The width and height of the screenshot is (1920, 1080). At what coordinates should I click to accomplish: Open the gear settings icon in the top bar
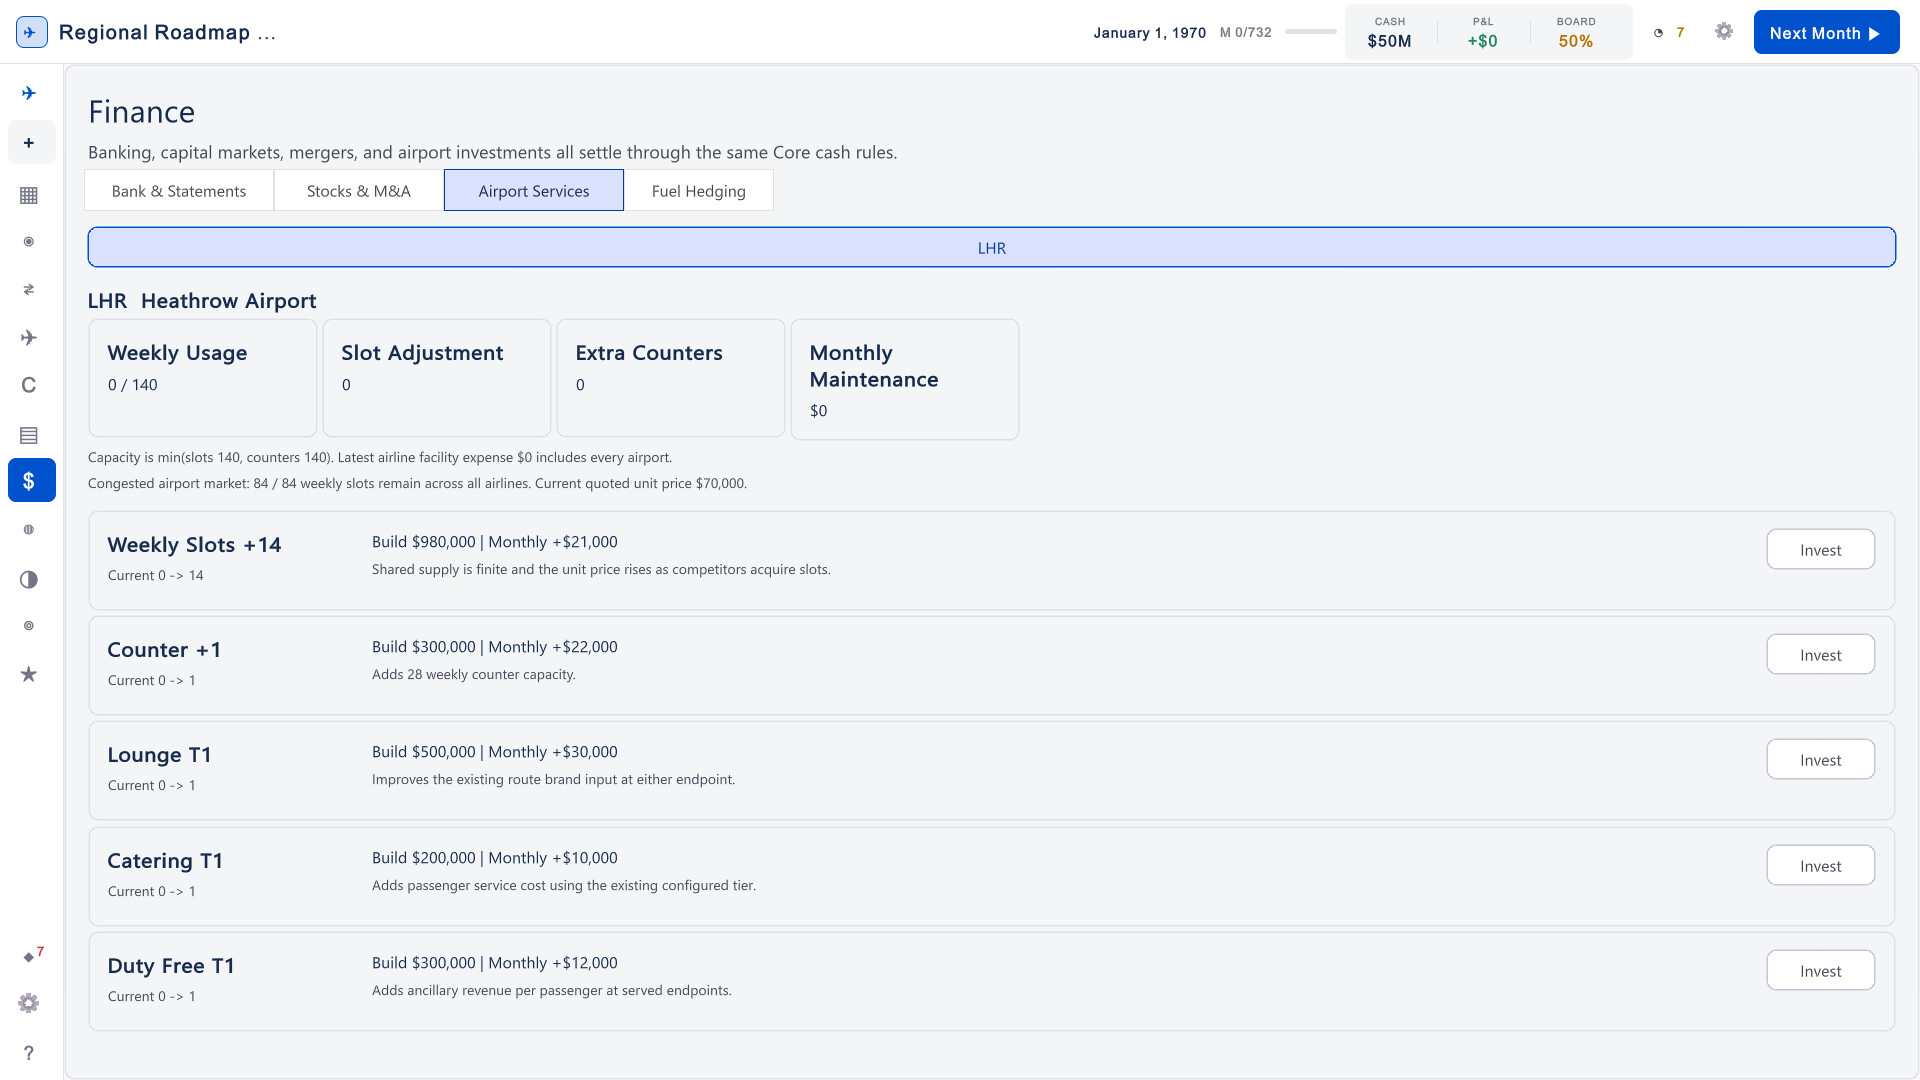click(x=1724, y=32)
